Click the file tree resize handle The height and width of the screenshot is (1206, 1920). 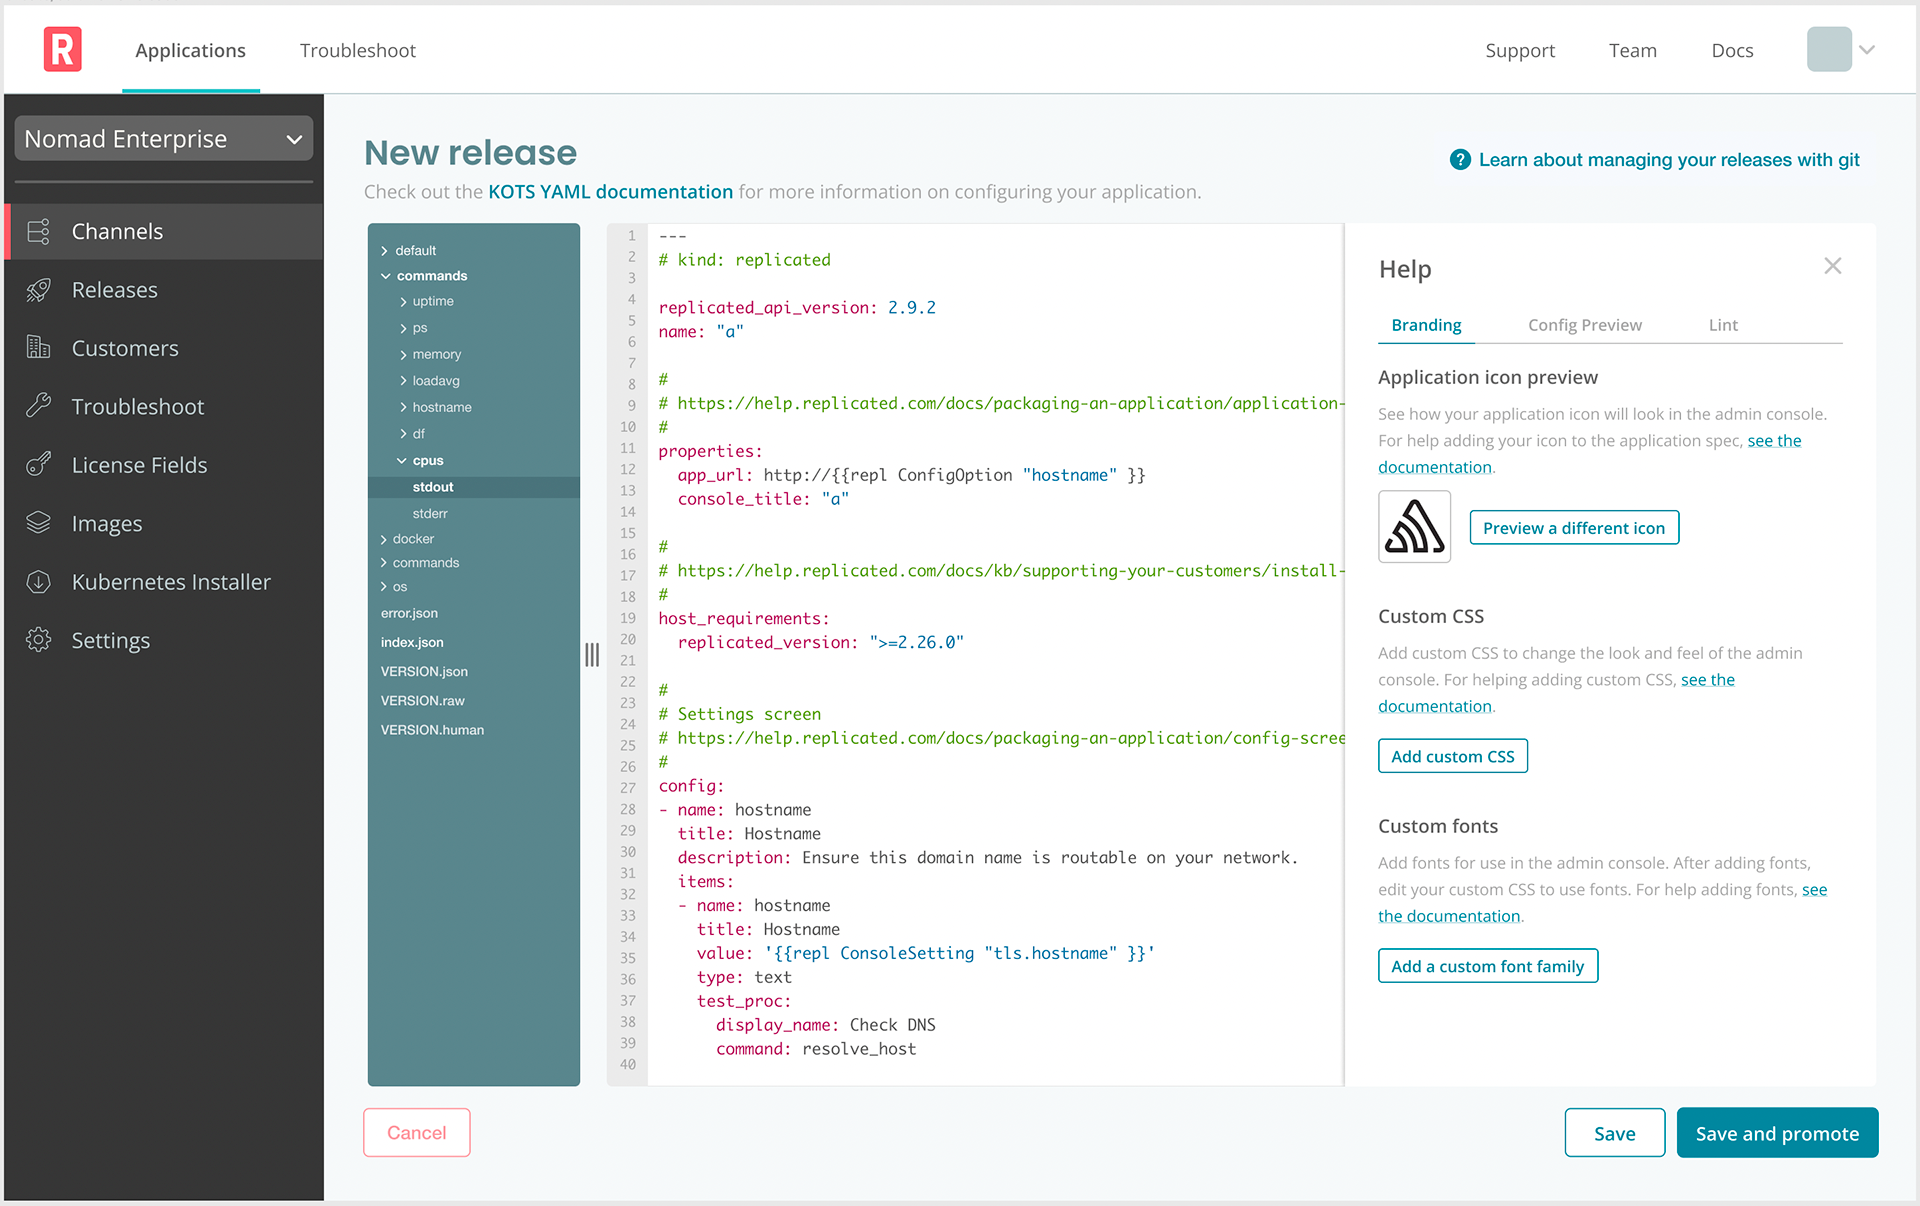pyautogui.click(x=592, y=655)
